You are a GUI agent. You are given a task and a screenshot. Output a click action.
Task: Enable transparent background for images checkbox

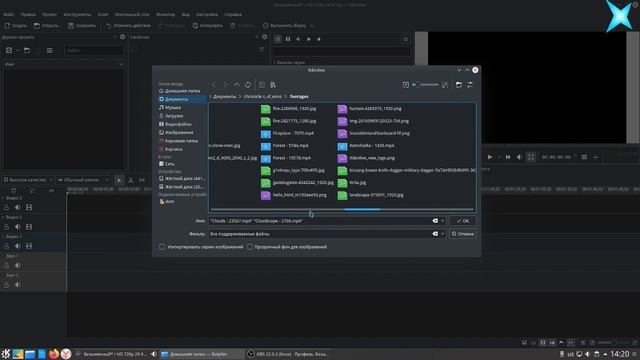250,247
